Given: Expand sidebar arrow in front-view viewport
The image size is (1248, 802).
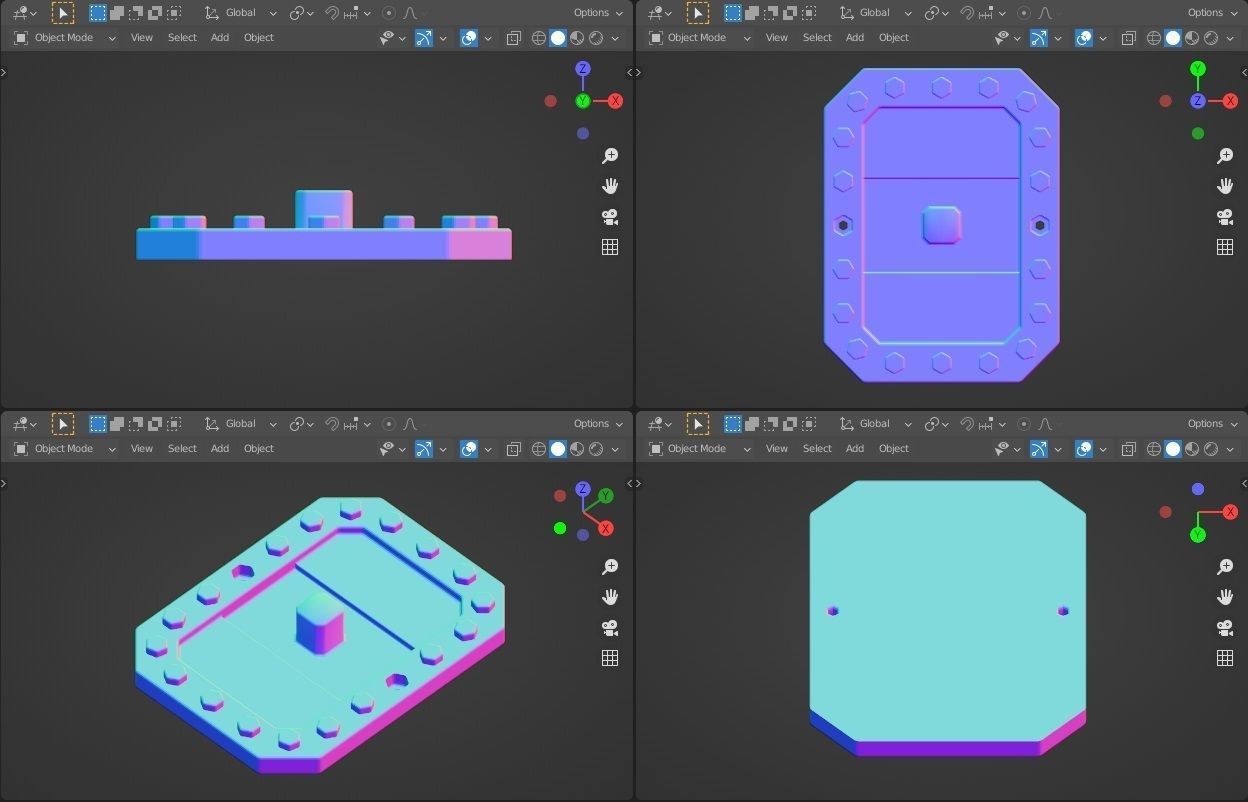Looking at the screenshot, I should click(629, 72).
